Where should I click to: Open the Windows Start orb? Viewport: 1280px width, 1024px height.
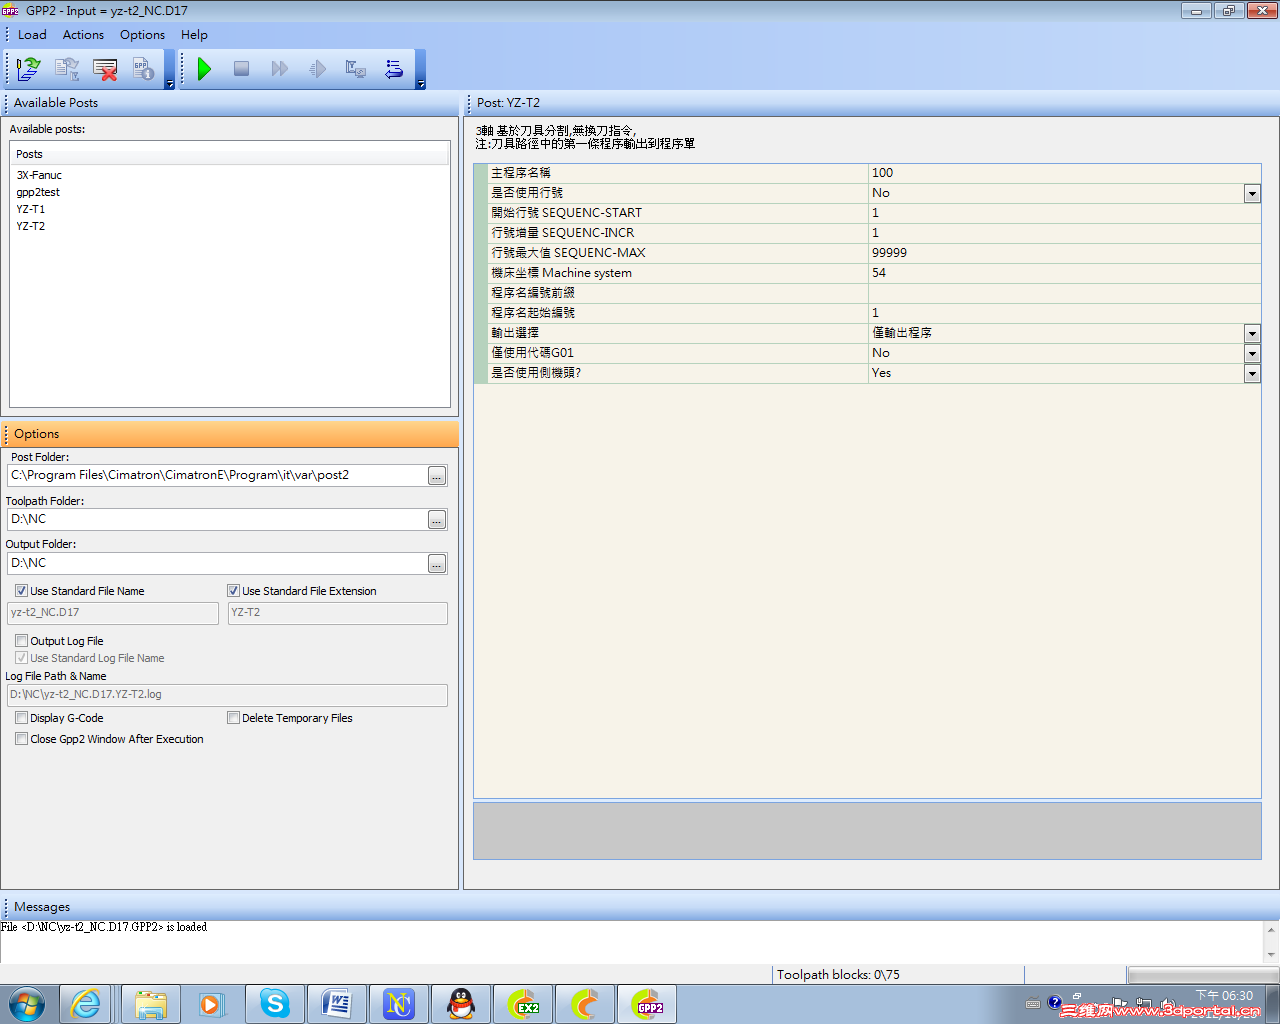pos(27,1004)
